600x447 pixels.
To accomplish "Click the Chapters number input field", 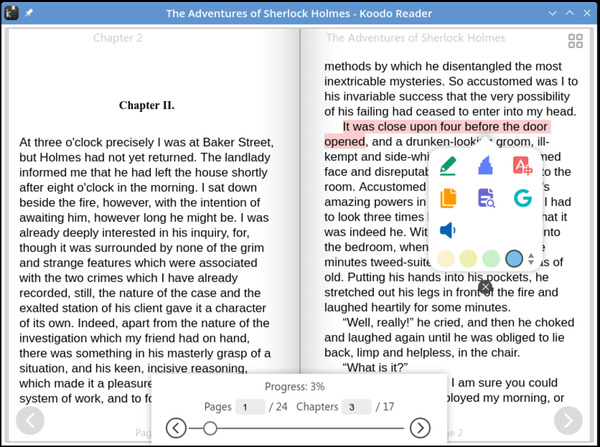I will 356,406.
